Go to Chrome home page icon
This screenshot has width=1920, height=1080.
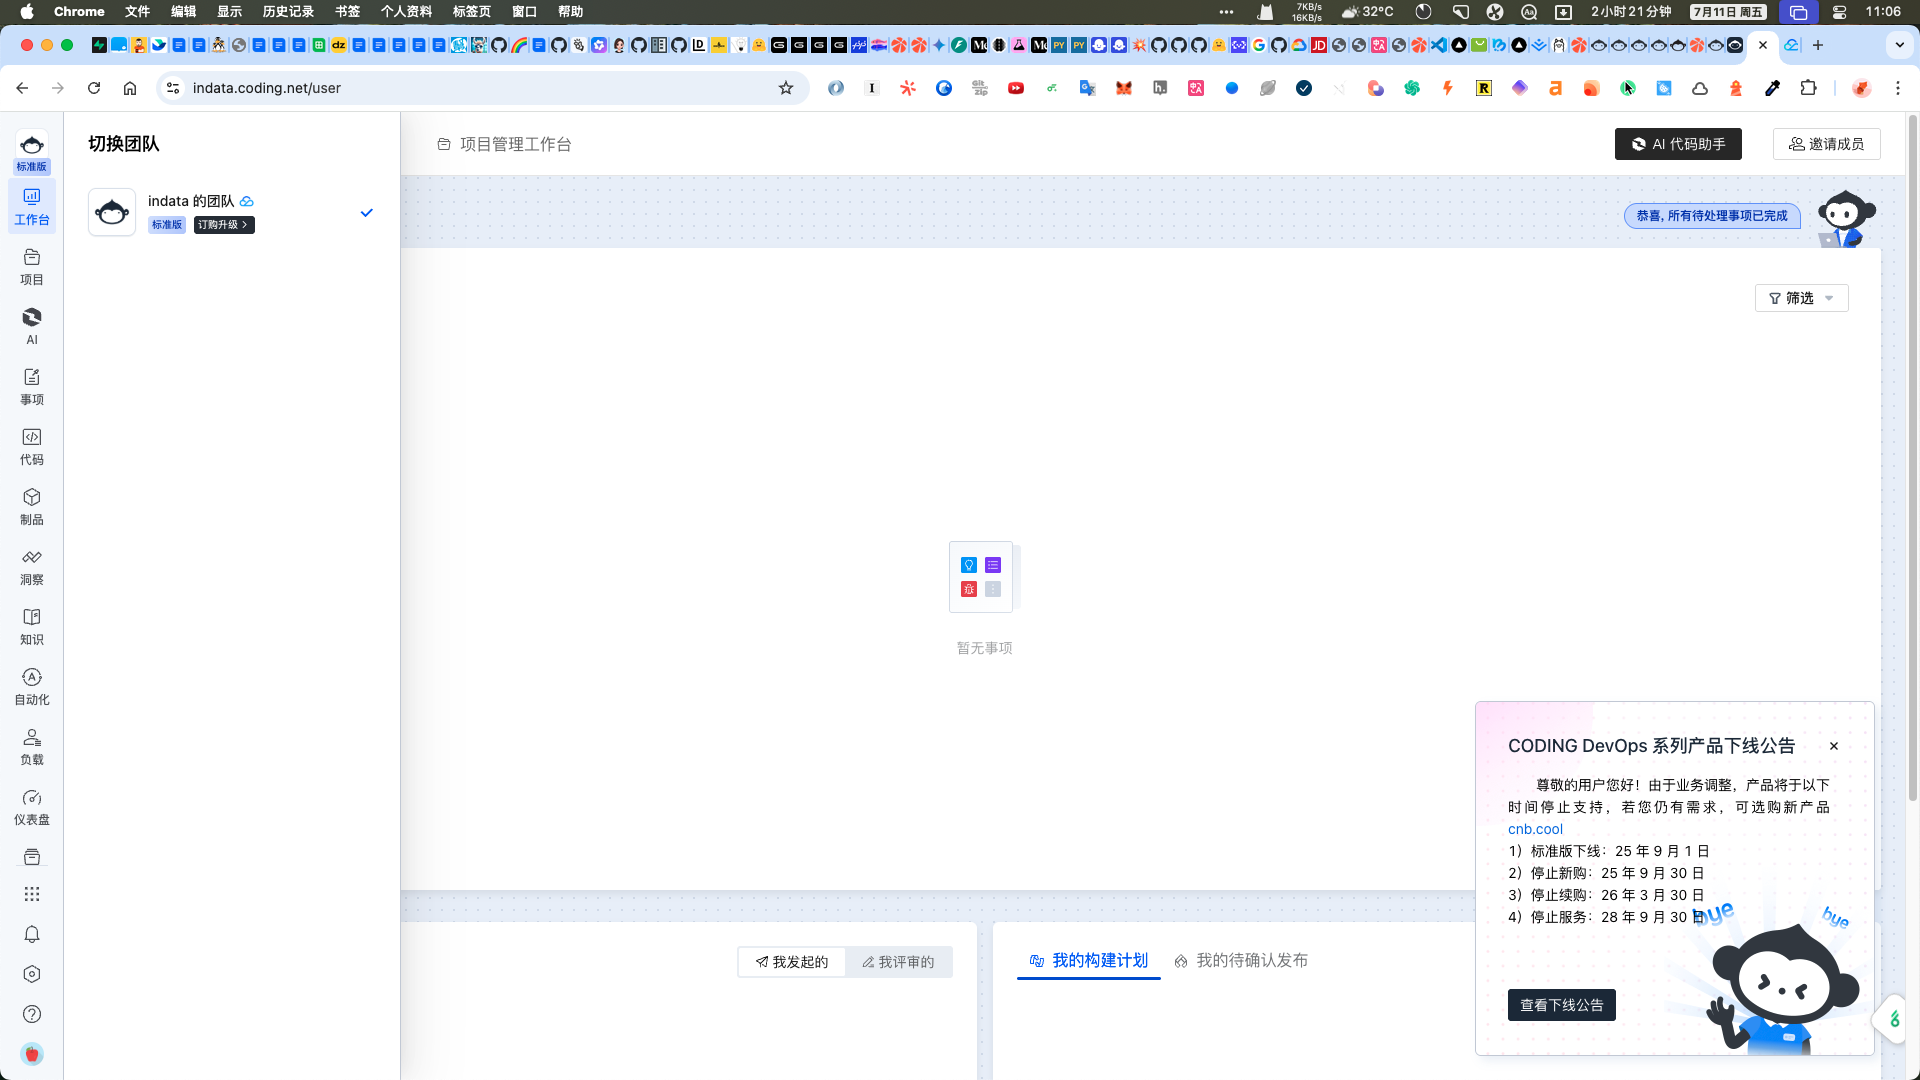point(130,88)
